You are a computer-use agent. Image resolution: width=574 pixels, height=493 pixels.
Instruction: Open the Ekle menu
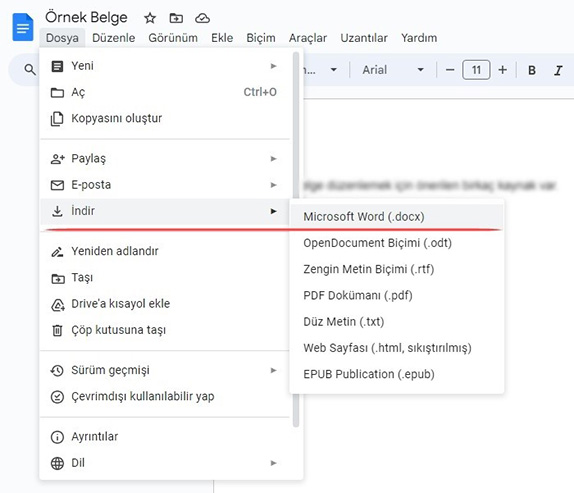pos(222,38)
